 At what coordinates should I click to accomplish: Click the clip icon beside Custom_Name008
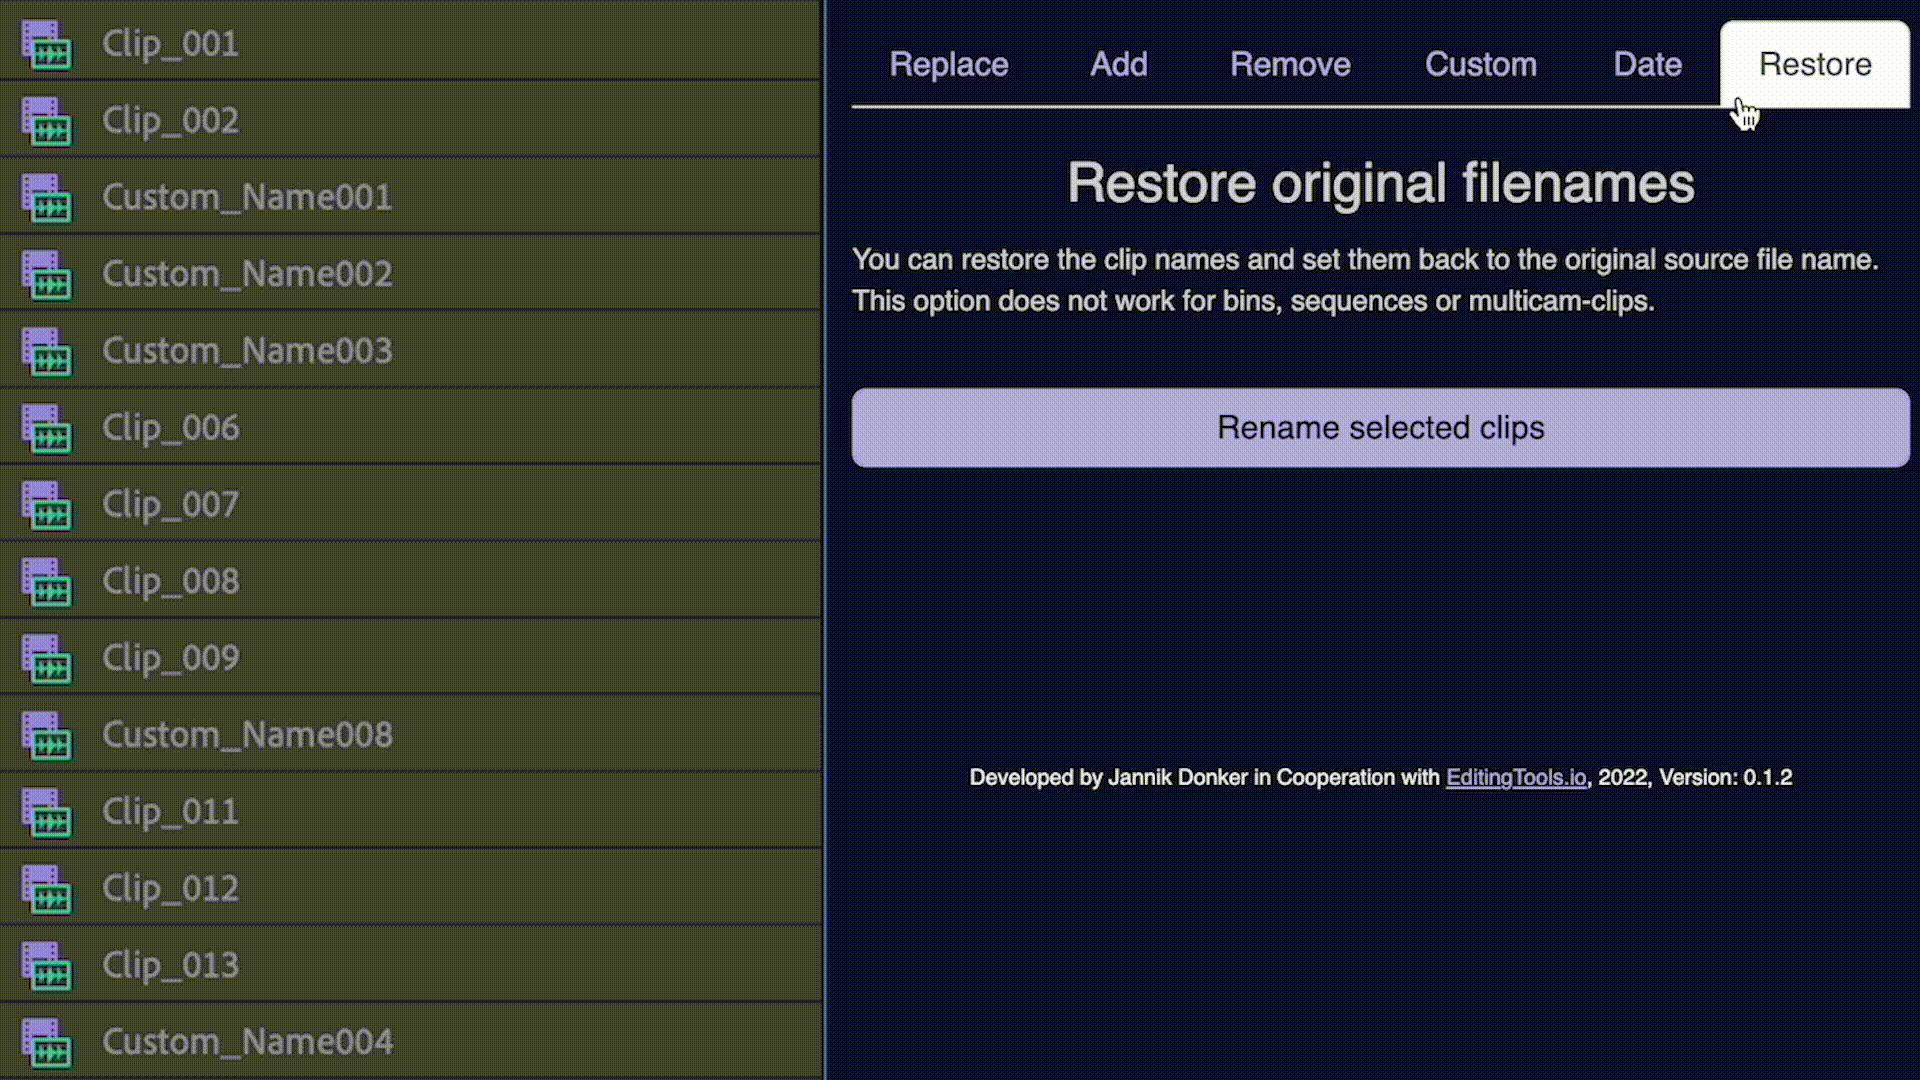tap(46, 735)
